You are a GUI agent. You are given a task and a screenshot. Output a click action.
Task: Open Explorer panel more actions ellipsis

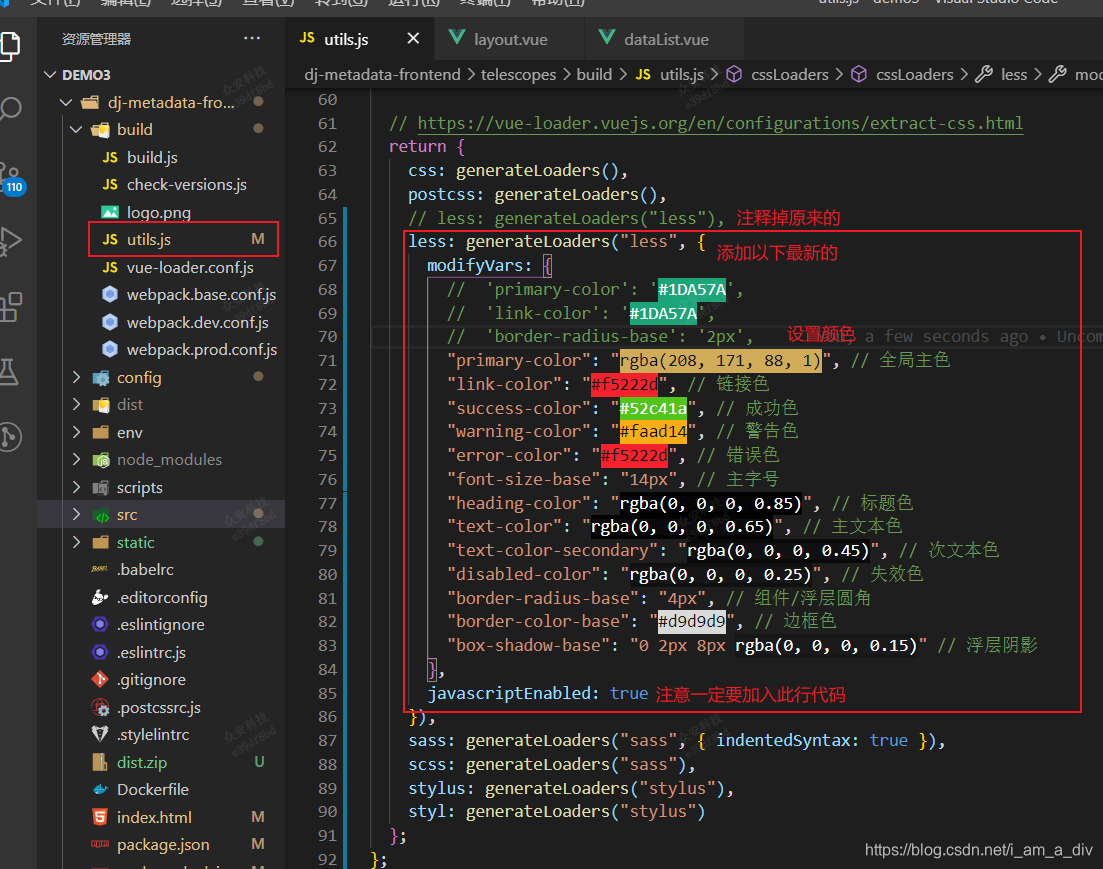252,38
